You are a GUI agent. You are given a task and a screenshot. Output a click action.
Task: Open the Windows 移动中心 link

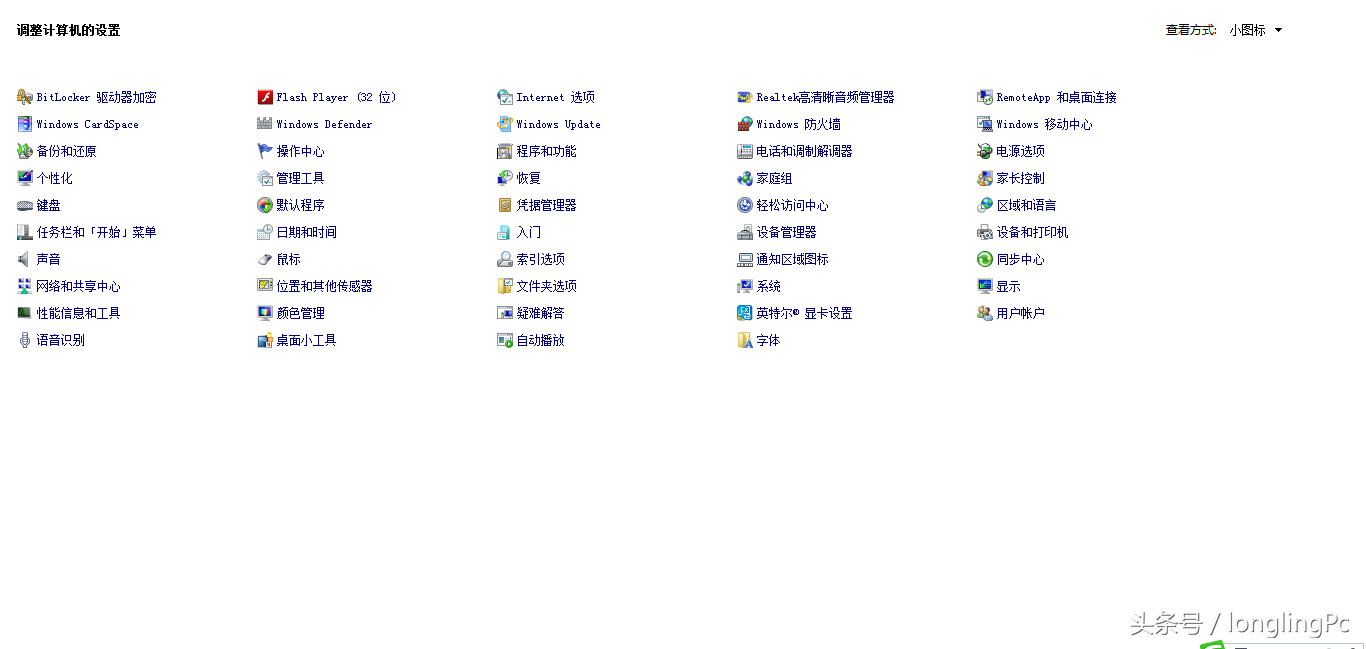1044,124
